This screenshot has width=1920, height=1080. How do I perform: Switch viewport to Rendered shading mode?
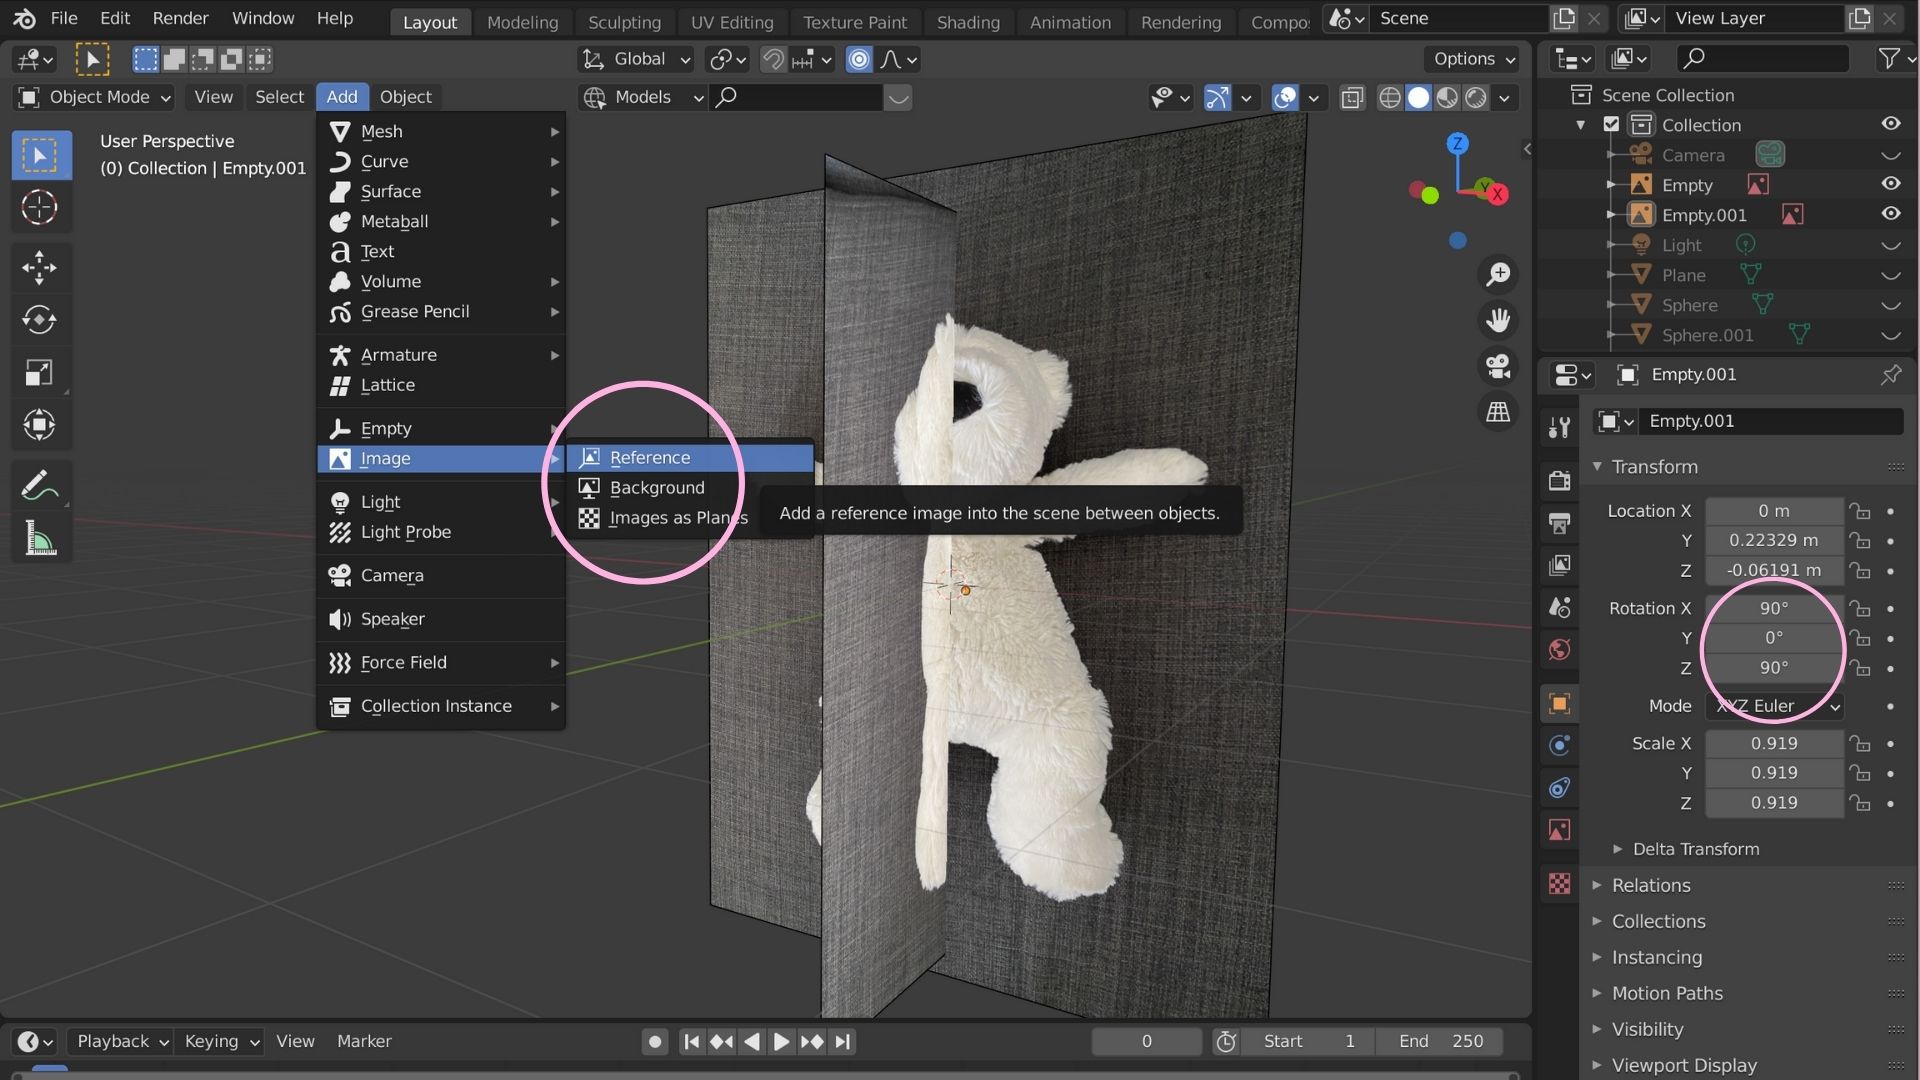point(1477,97)
